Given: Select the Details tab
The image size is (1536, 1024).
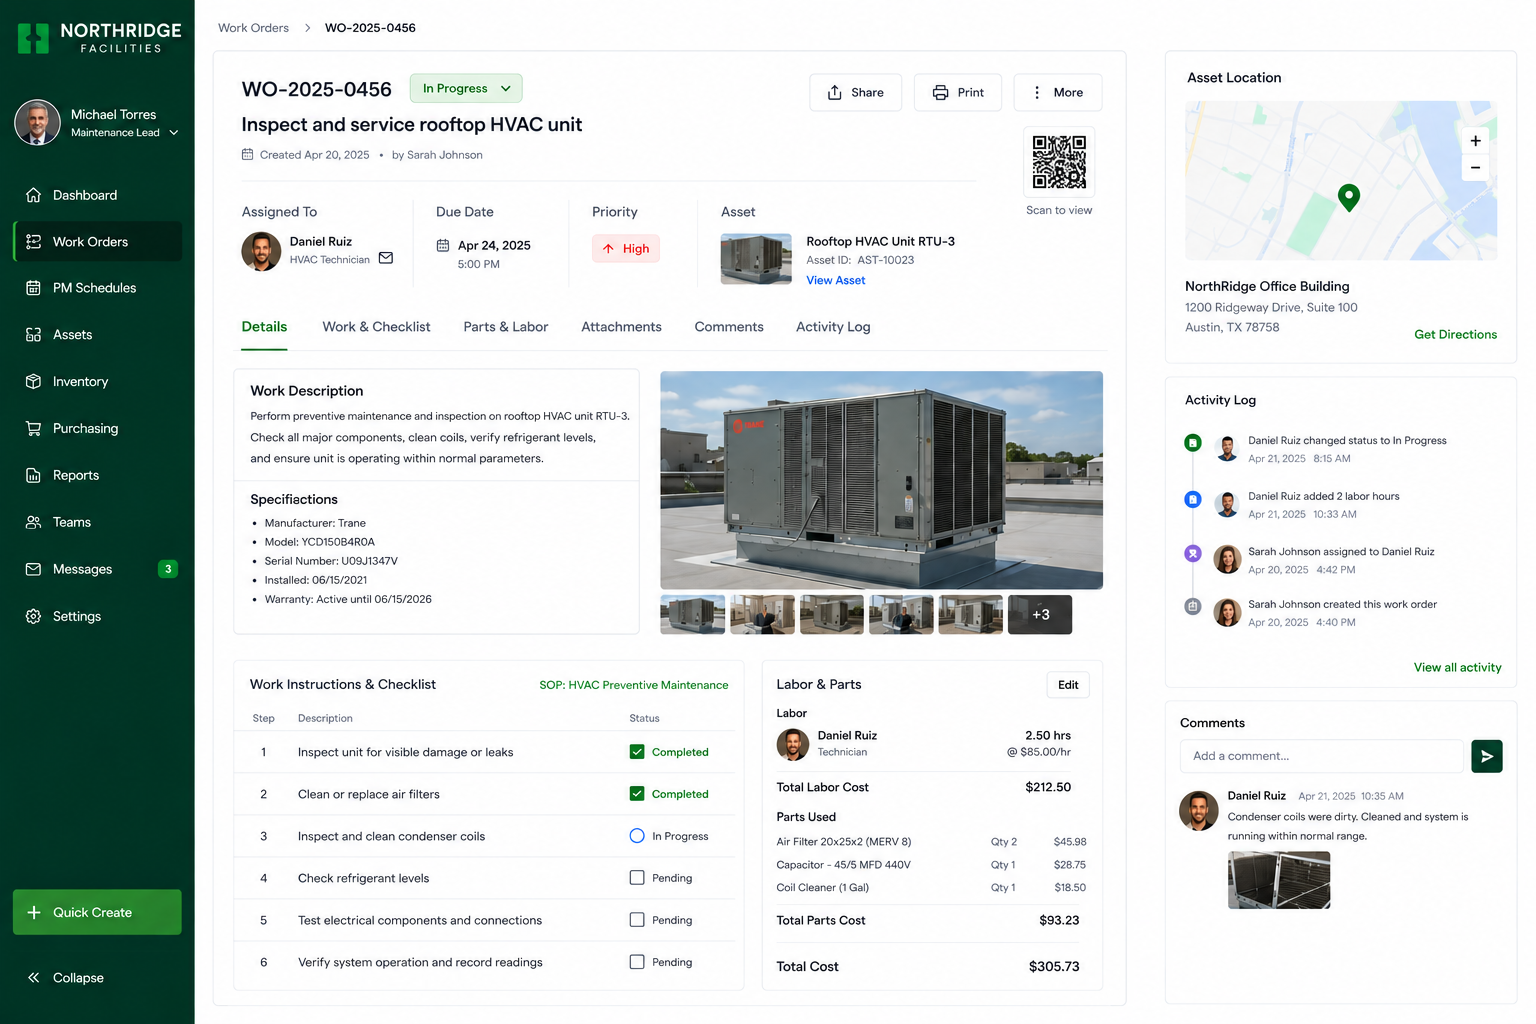Looking at the screenshot, I should tap(264, 327).
